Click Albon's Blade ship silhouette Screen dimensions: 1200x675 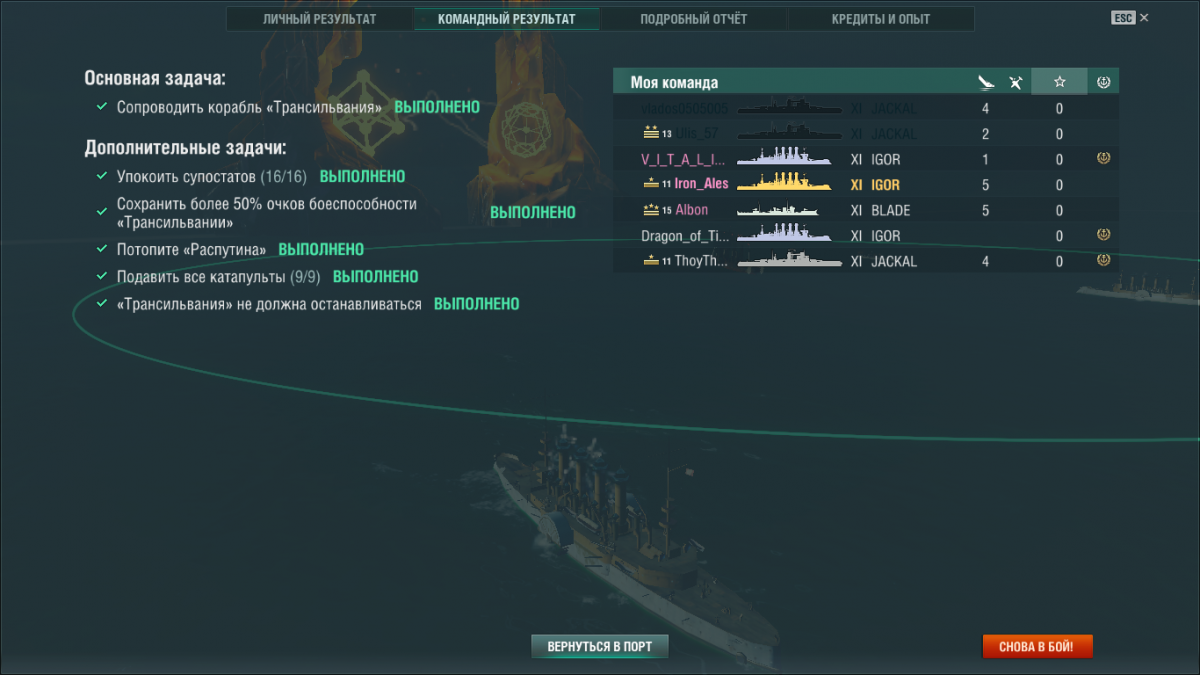click(x=777, y=210)
